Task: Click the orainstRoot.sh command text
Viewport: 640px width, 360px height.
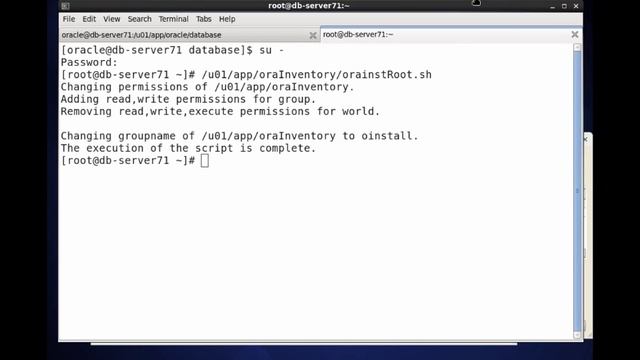Action: (316, 75)
